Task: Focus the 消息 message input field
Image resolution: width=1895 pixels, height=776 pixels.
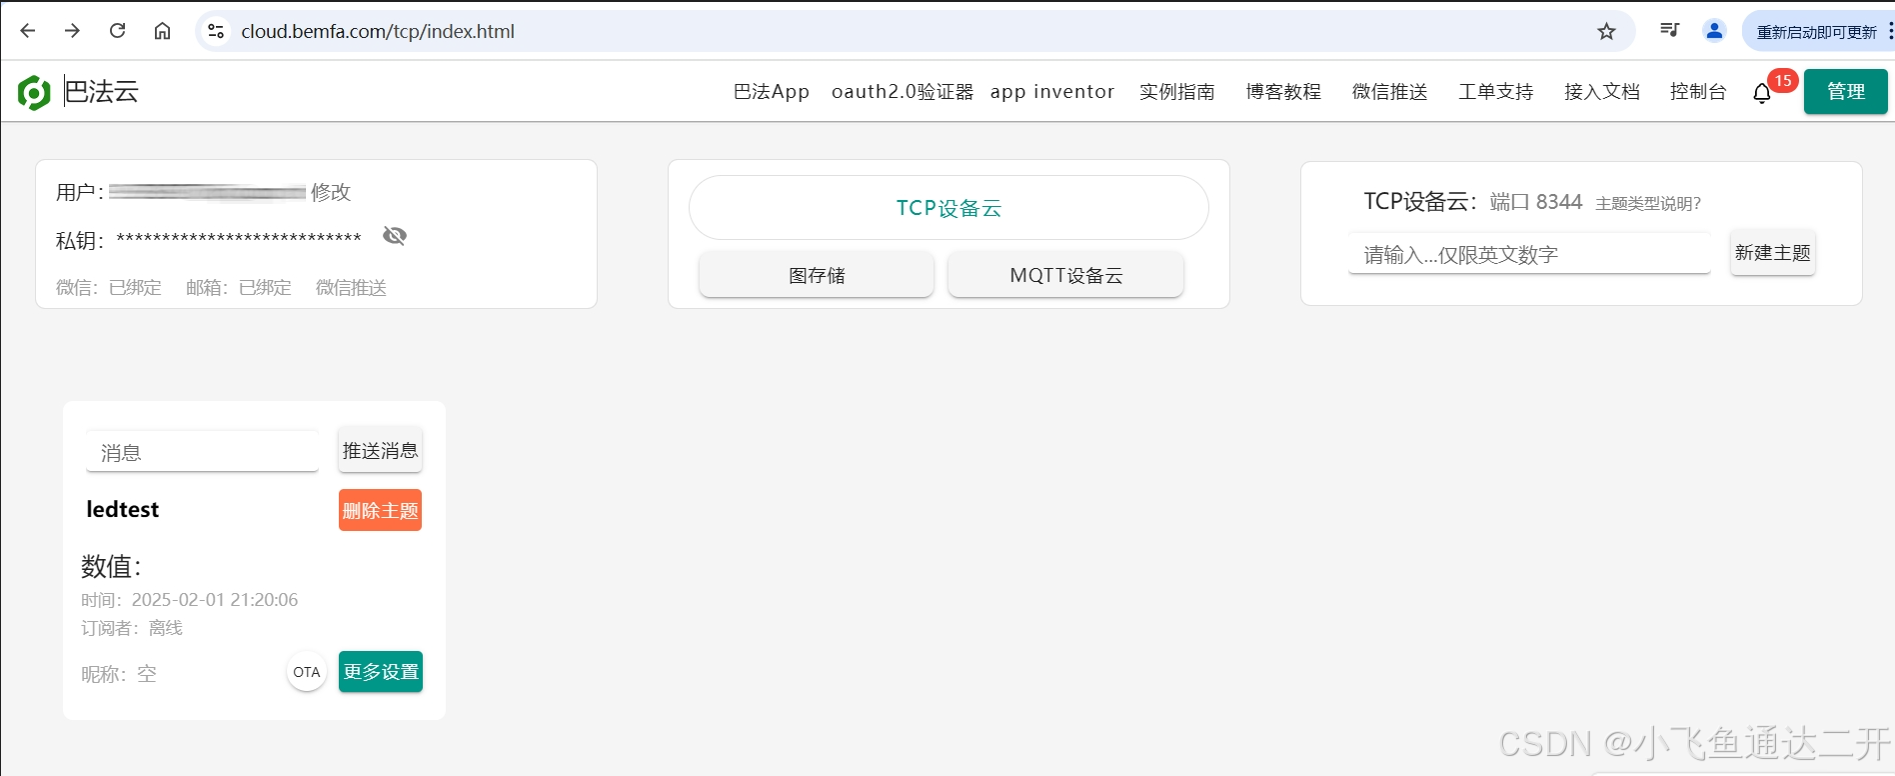Action: [x=202, y=452]
